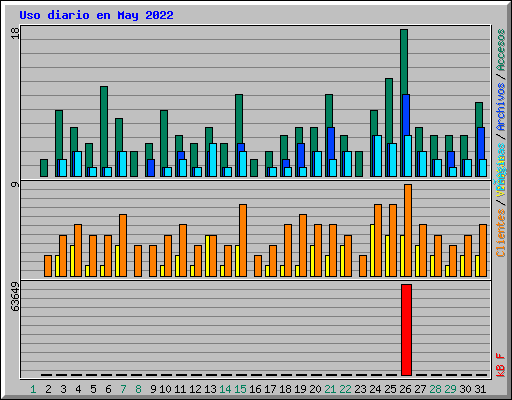Screen dimensions: 512x400
Task: Click the Accesos legend label
Action: point(501,50)
